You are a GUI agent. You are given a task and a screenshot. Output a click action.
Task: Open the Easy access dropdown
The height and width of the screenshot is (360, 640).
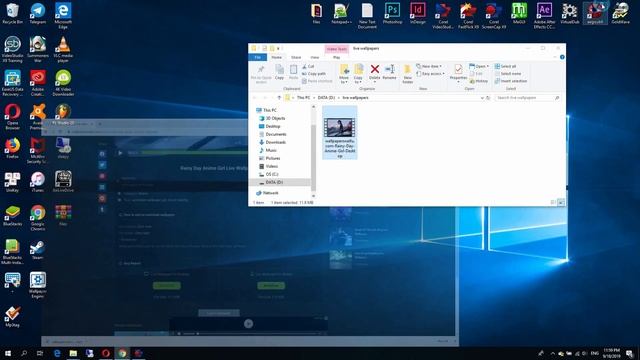[431, 73]
